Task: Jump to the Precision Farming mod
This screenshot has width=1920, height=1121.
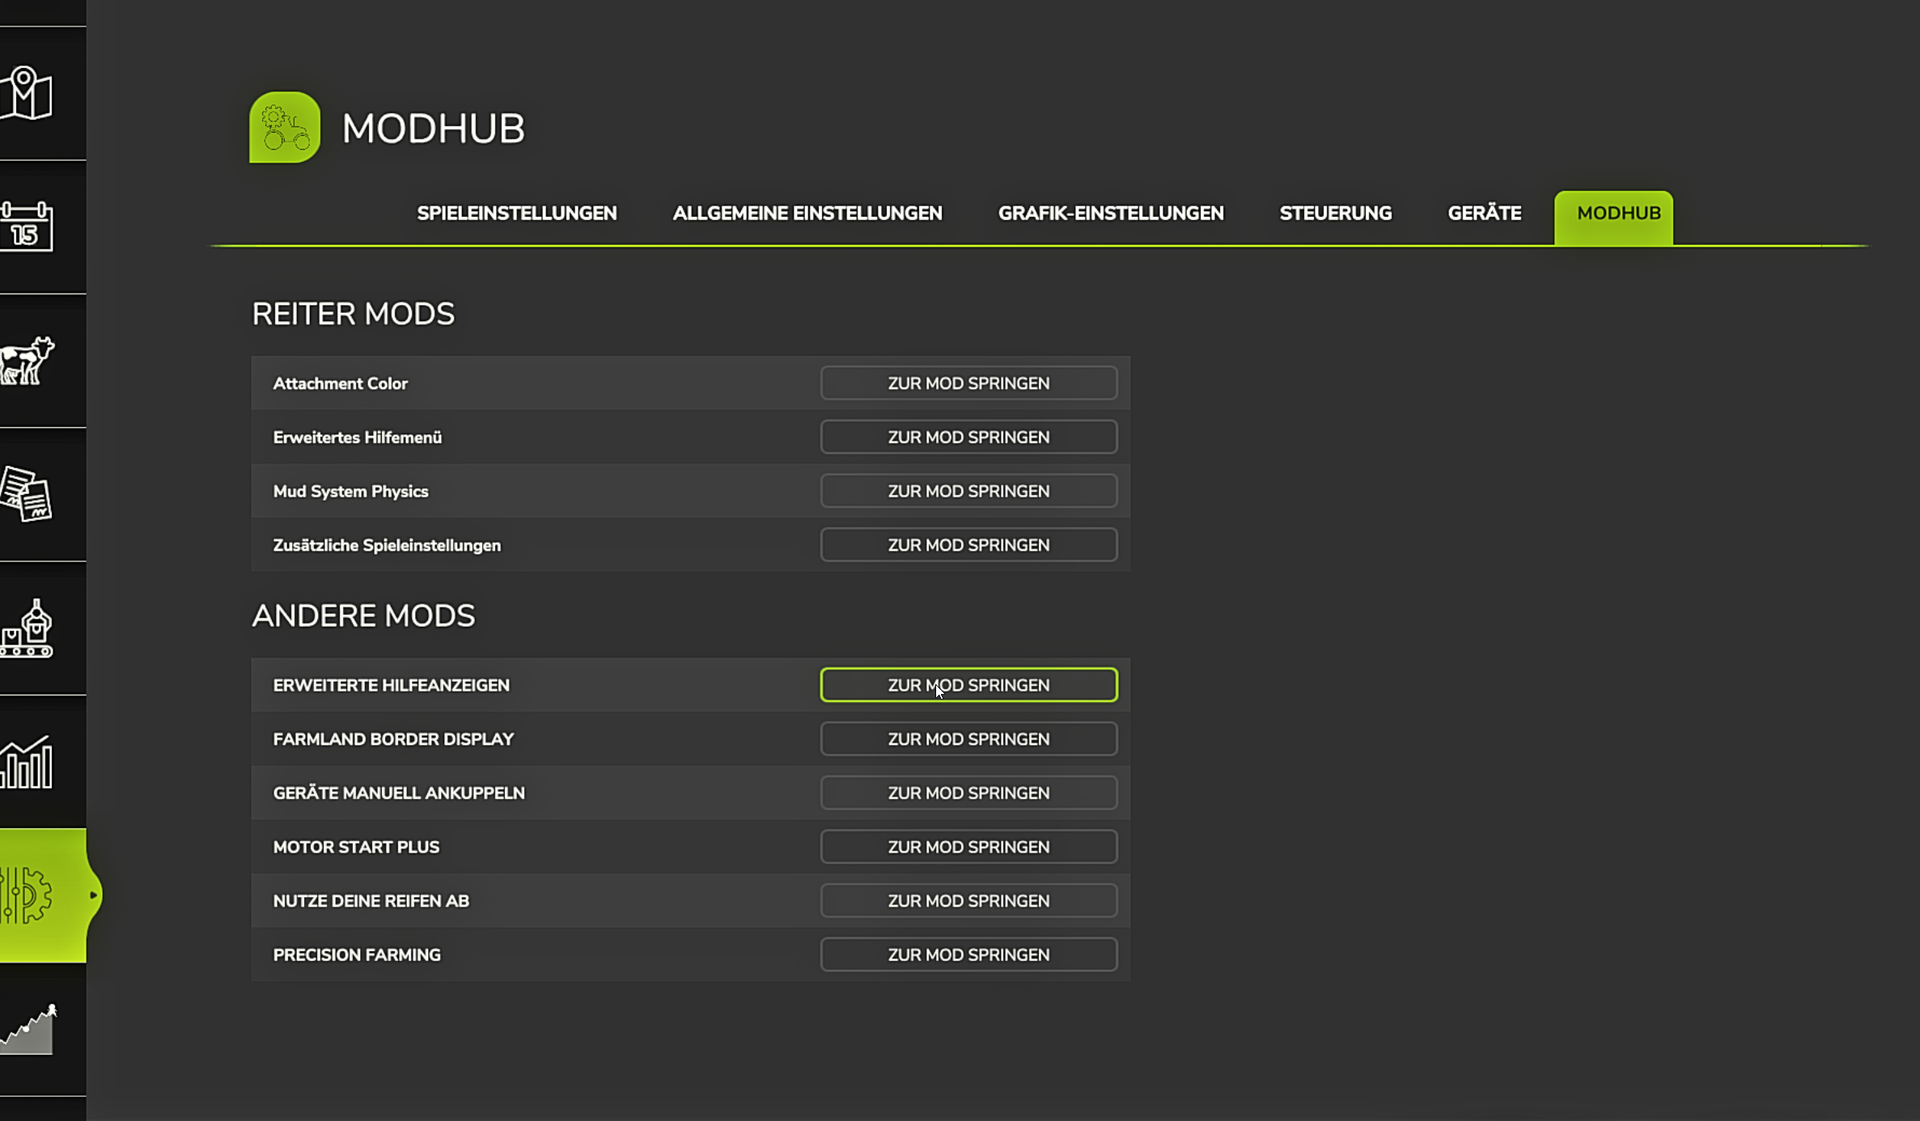Action: [x=969, y=955]
